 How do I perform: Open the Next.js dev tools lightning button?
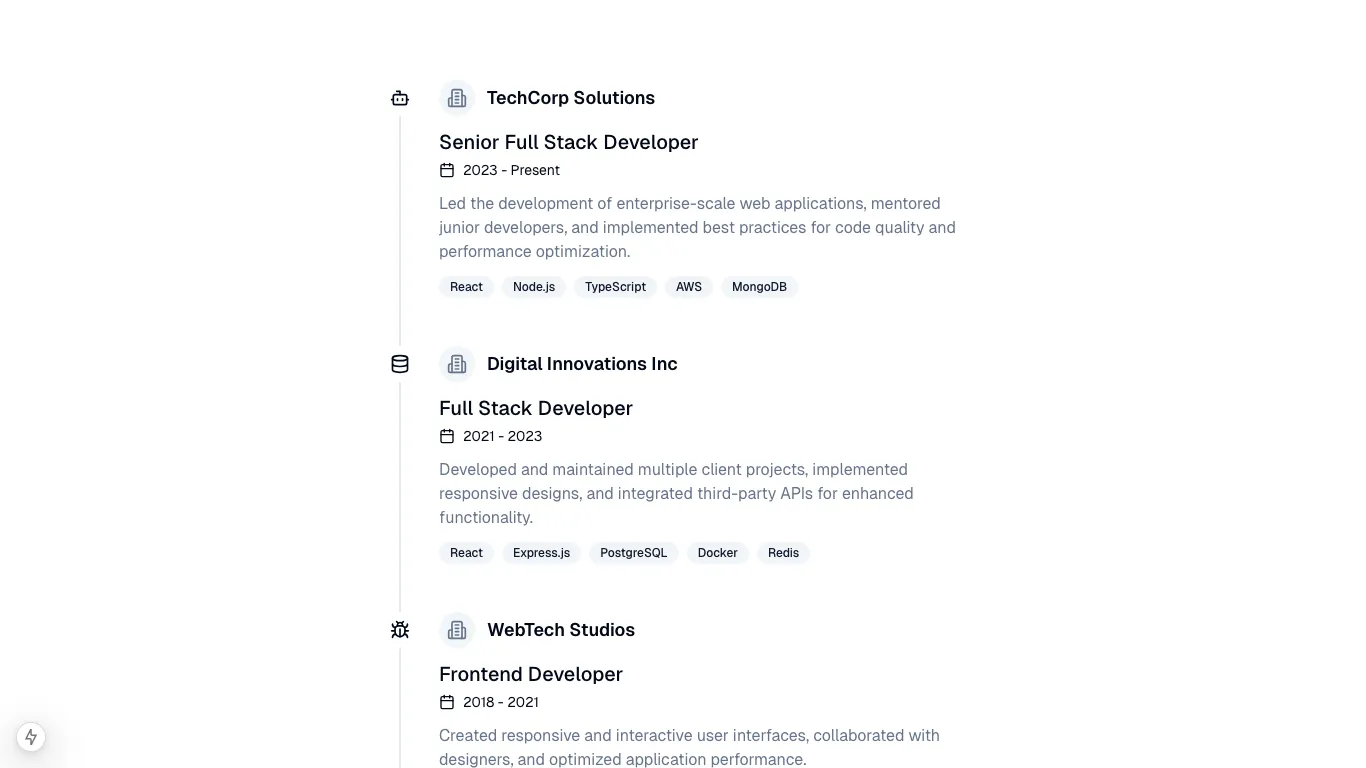tap(31, 737)
